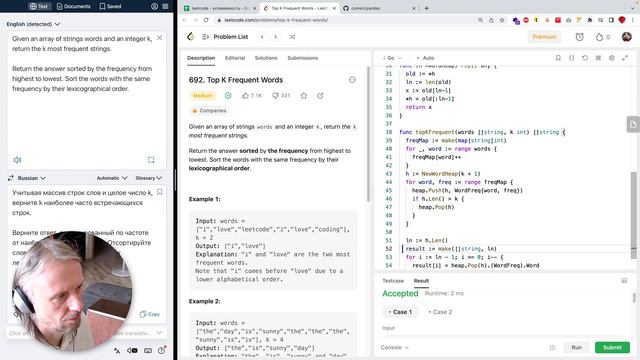640x360 pixels.
Task: Switch to the first leetcode spreadsheet tab
Action: coord(219,8)
